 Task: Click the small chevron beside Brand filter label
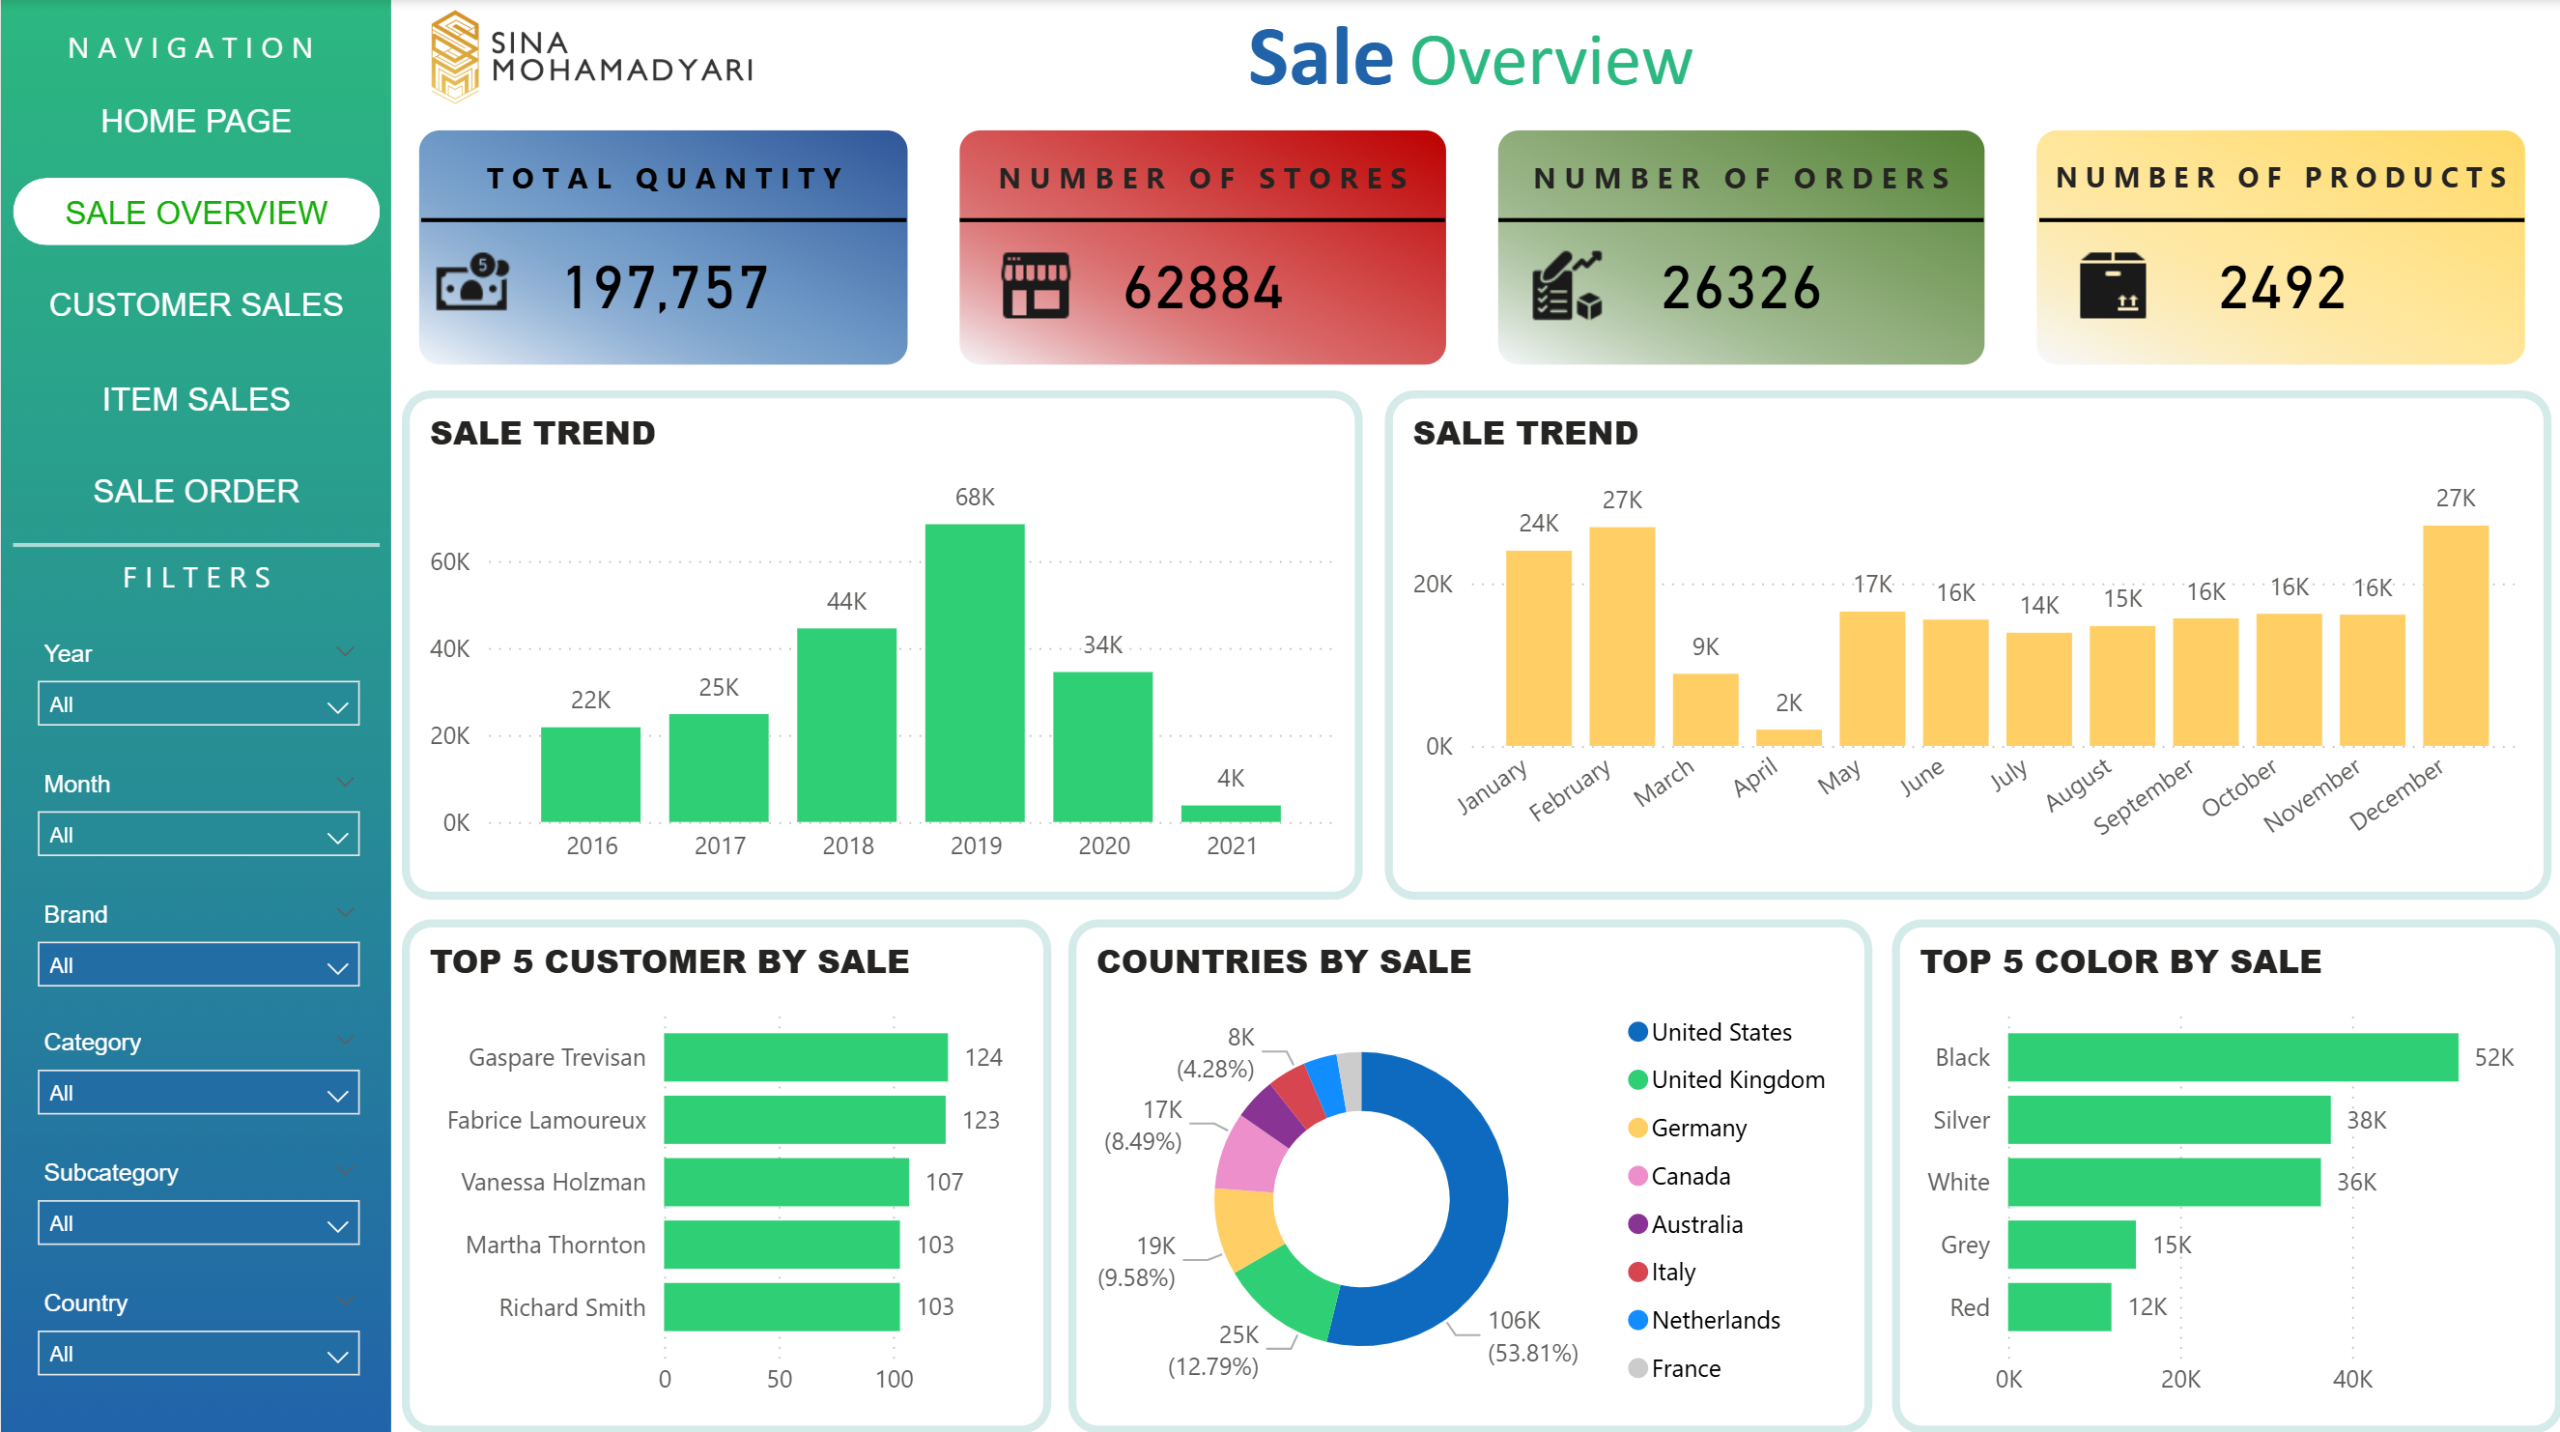pyautogui.click(x=345, y=912)
